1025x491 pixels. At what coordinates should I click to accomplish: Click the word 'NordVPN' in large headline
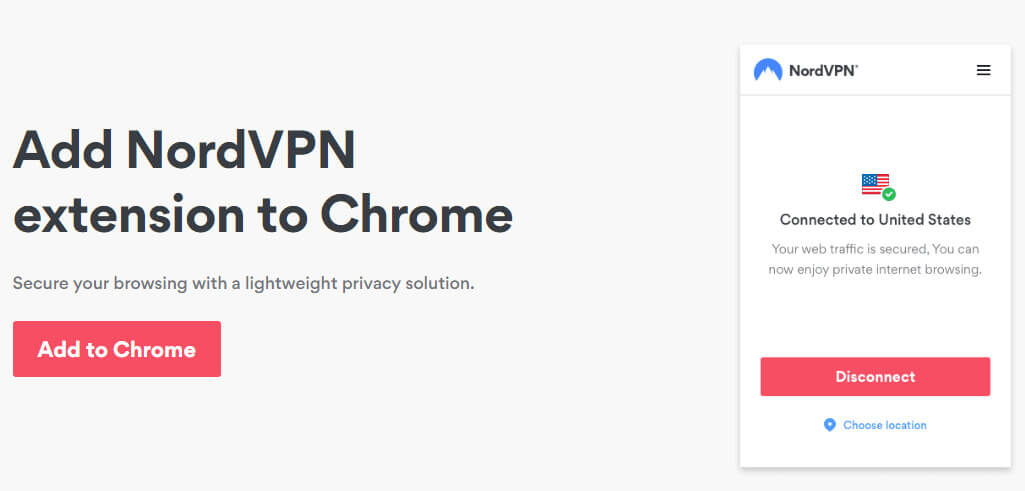click(x=241, y=150)
